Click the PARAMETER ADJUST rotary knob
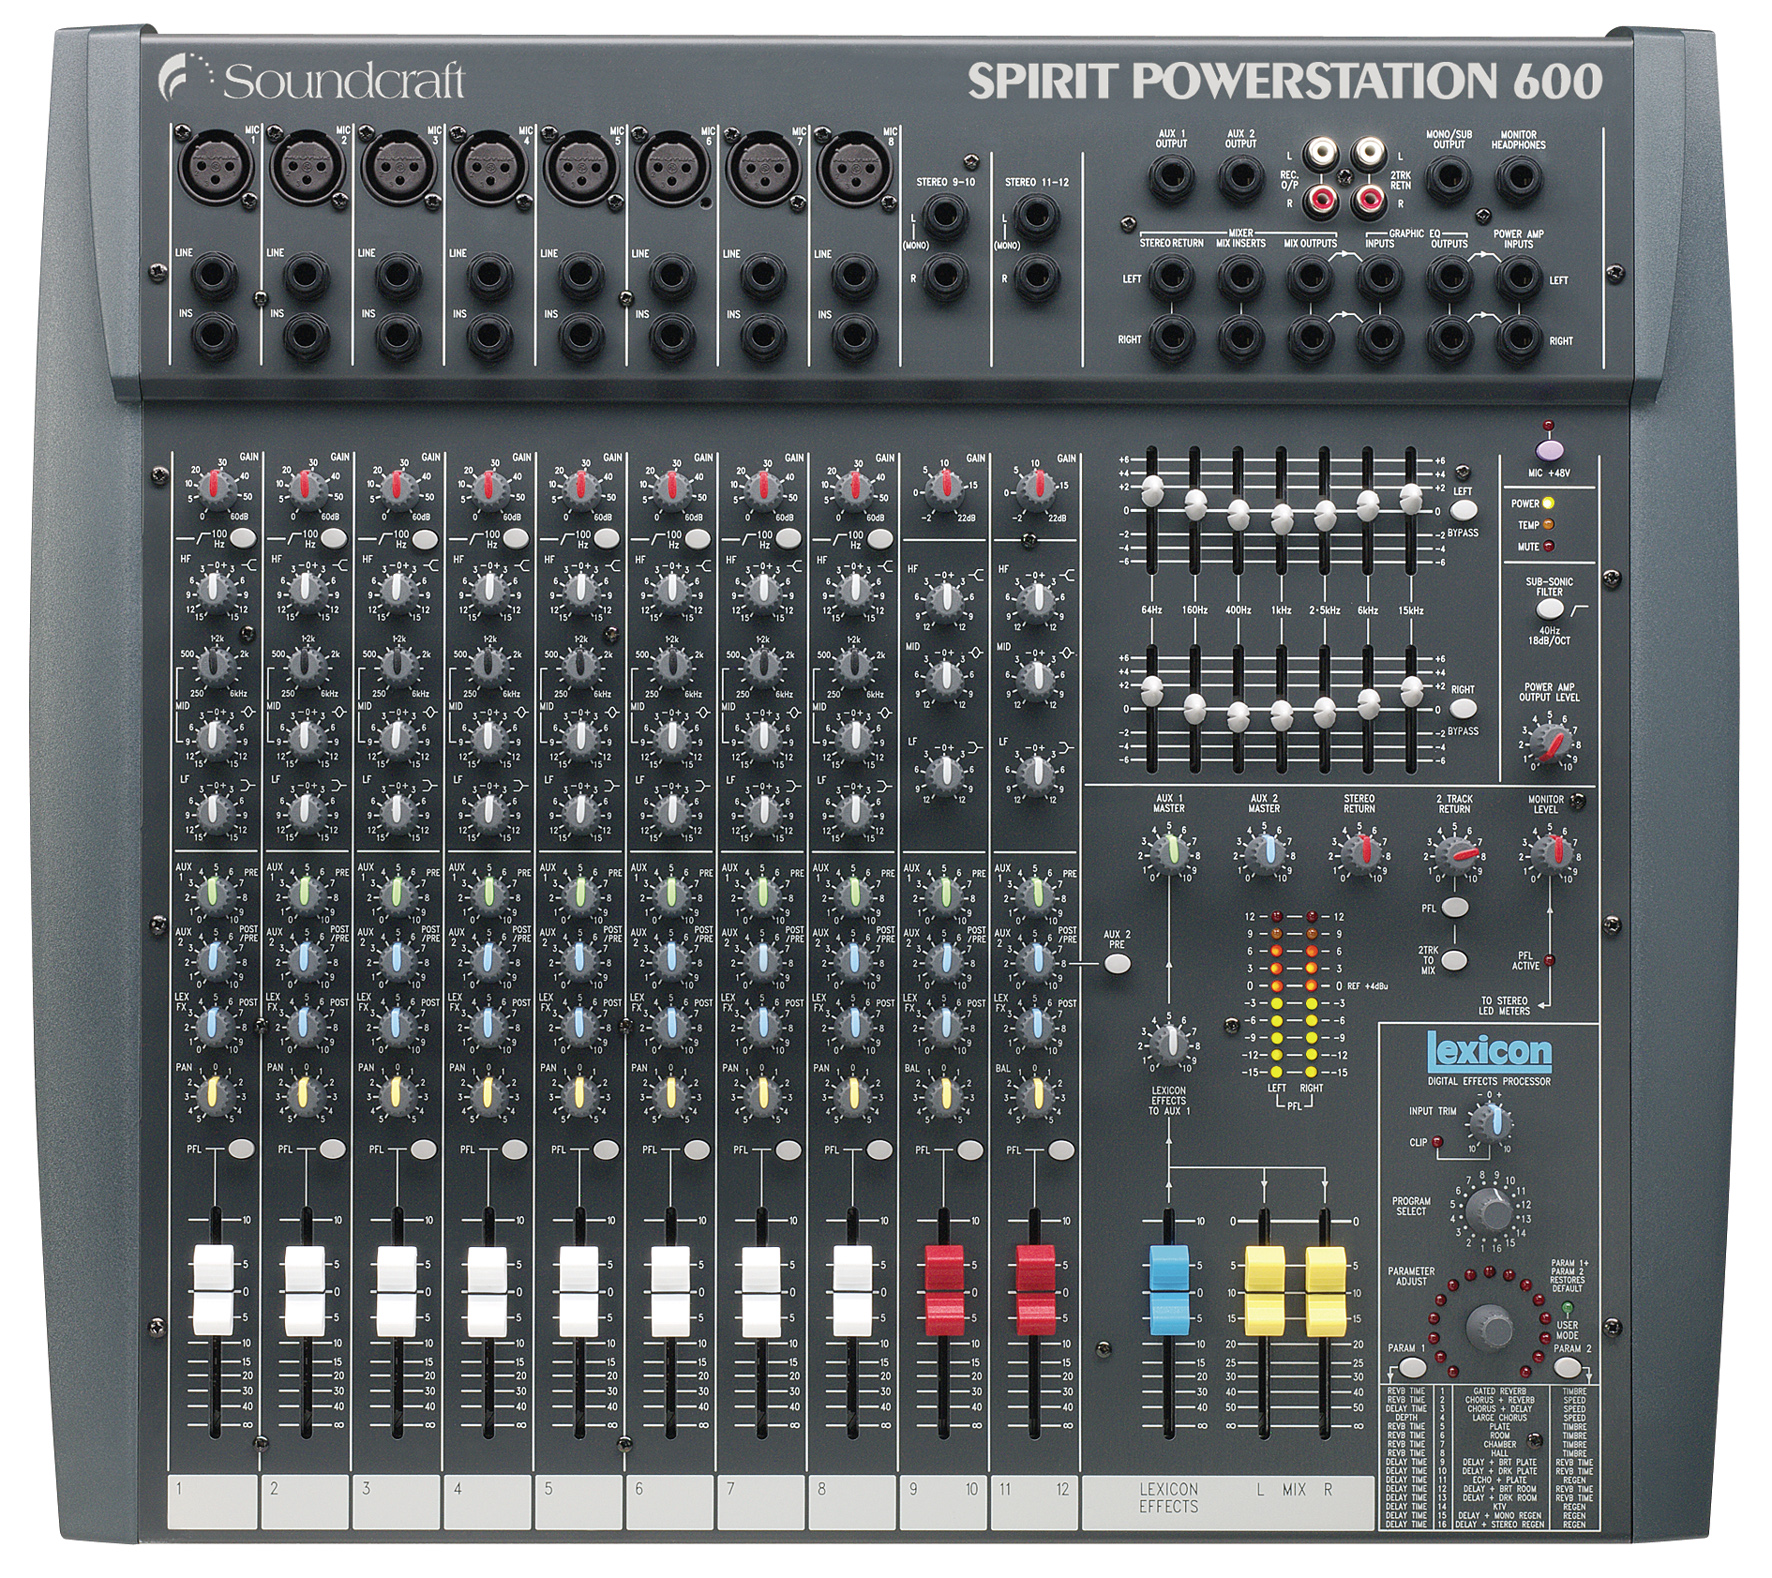 (1489, 1328)
